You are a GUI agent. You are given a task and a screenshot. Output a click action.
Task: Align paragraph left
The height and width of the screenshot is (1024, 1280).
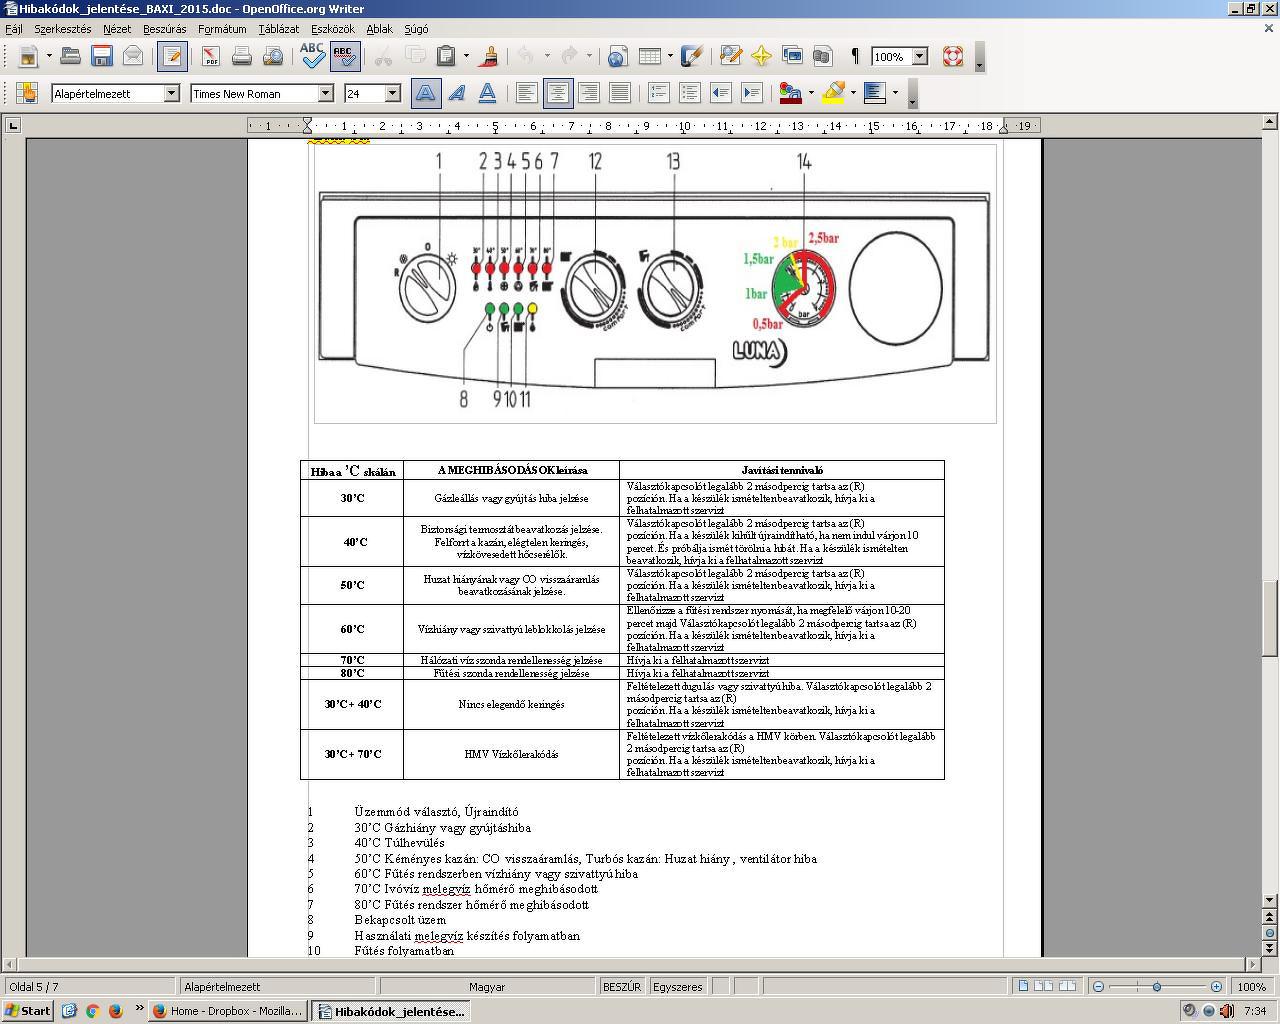click(526, 93)
